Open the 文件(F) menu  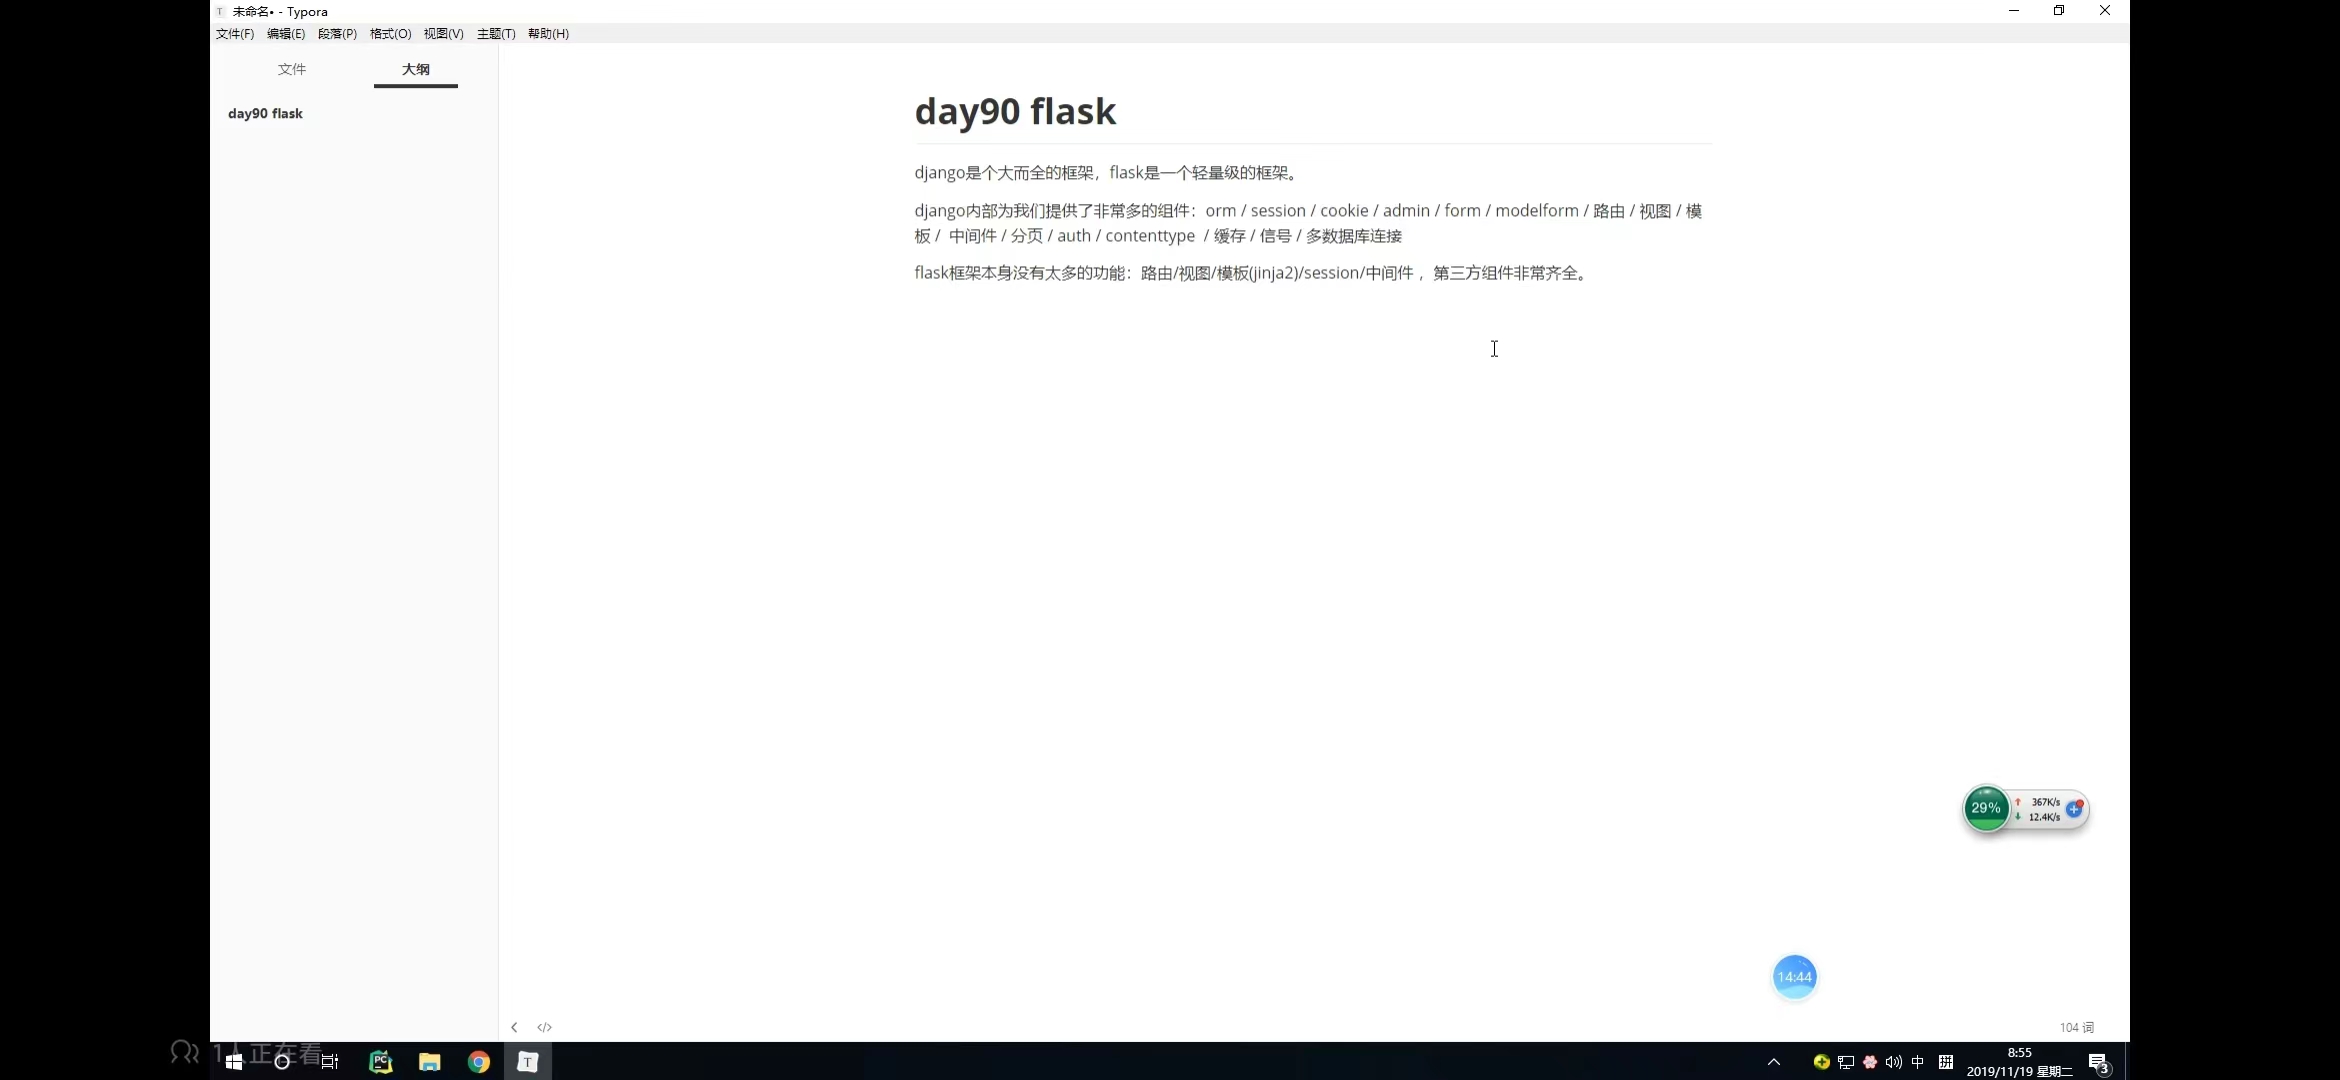pyautogui.click(x=235, y=34)
